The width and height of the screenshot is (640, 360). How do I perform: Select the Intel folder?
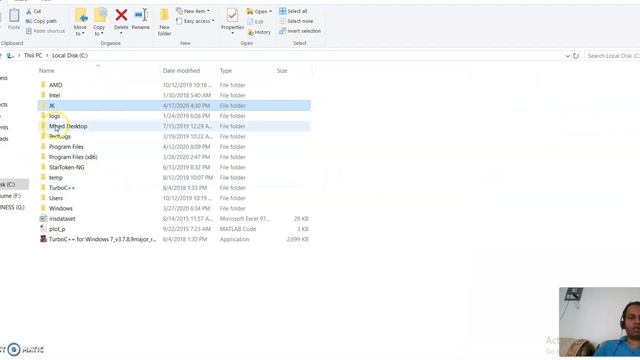click(174, 95)
